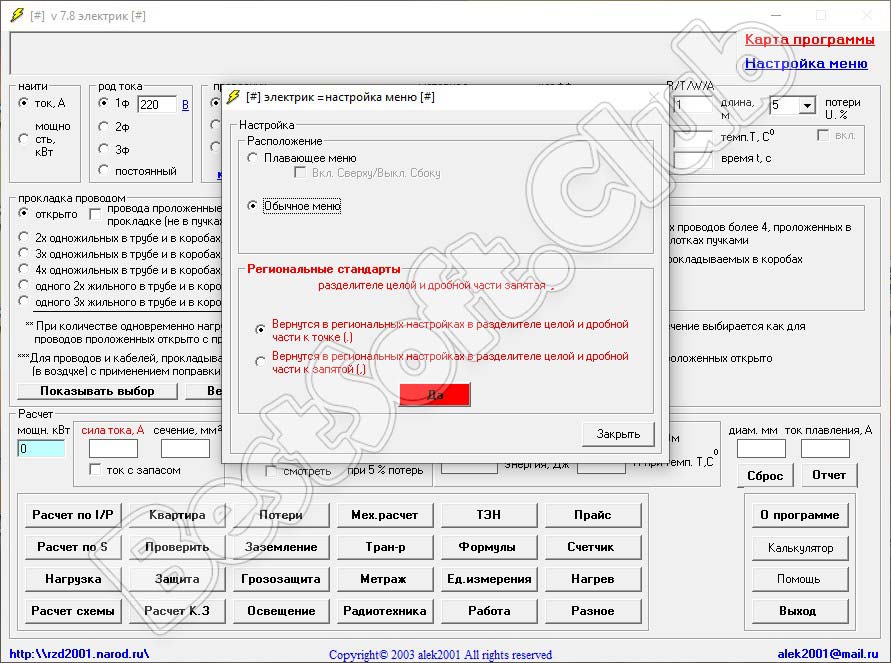Open the rzd2001.narod.ru website link

[79, 653]
